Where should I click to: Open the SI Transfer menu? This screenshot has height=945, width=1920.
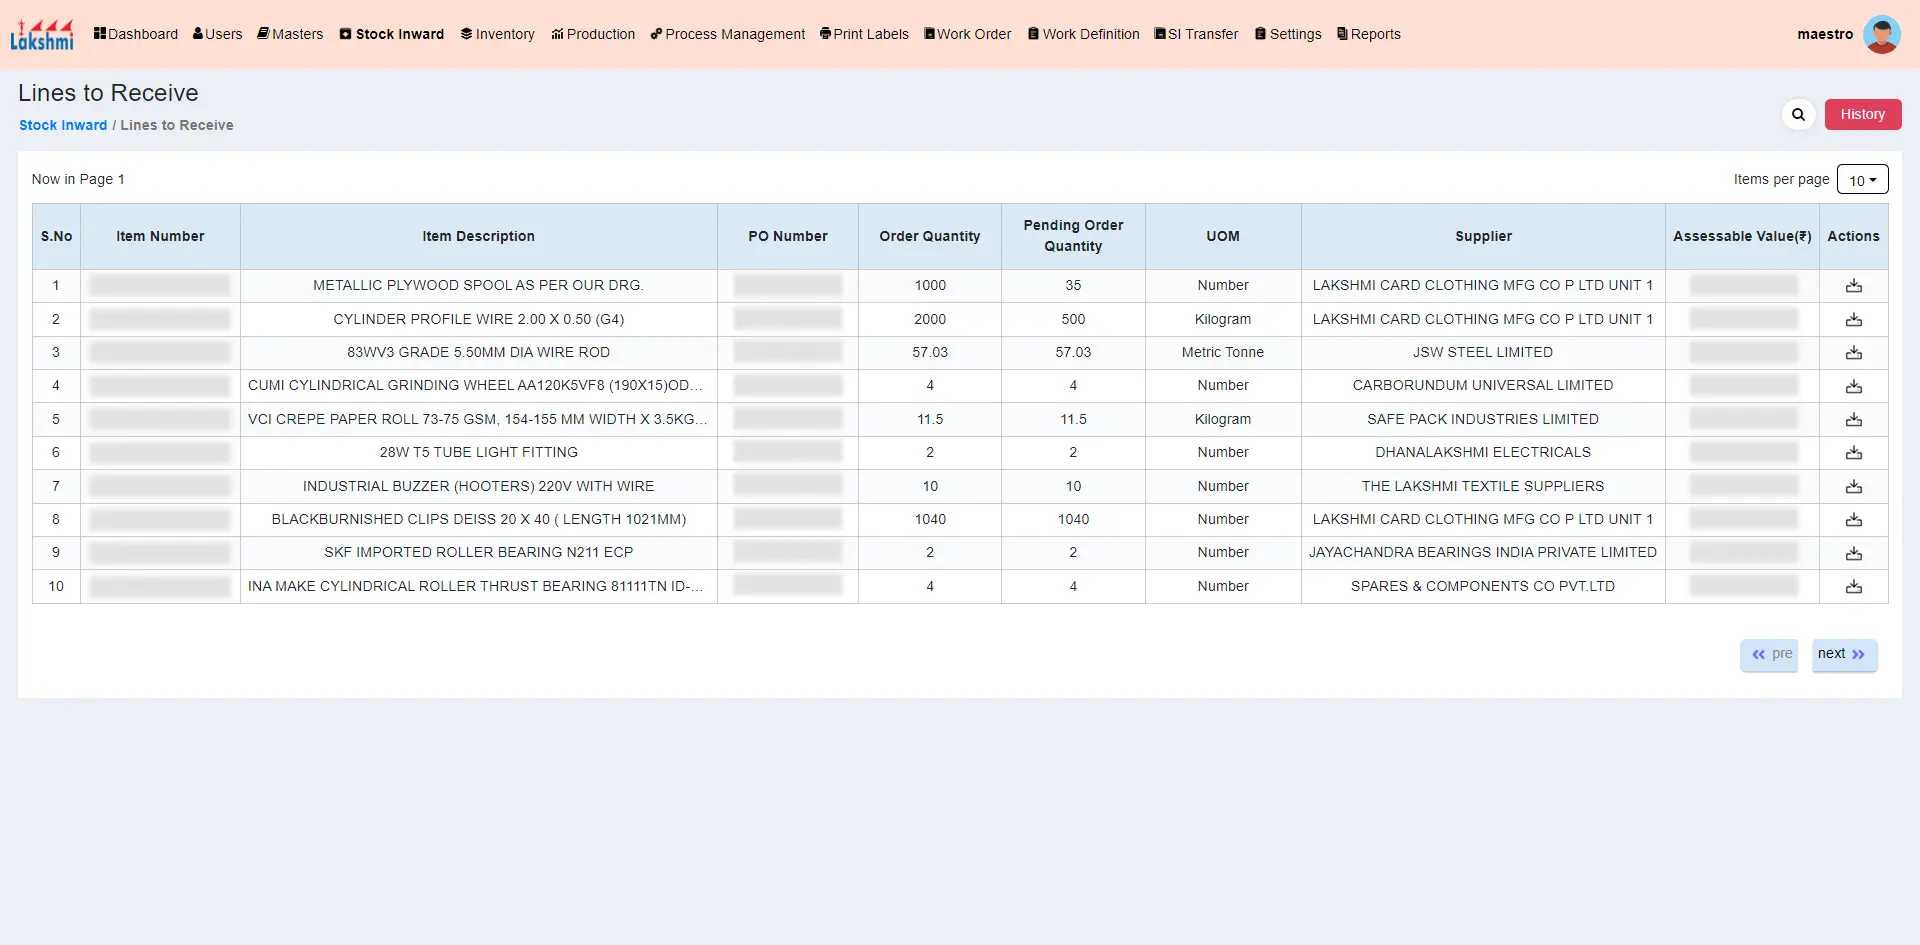[1196, 34]
